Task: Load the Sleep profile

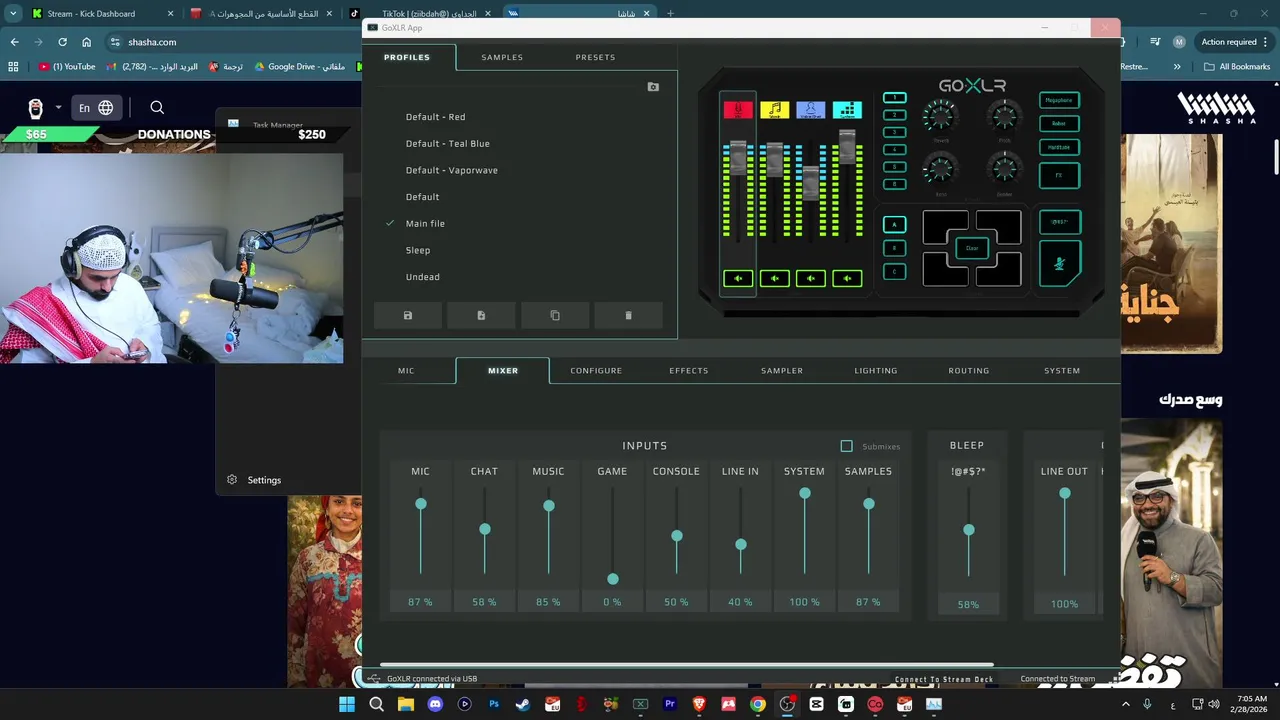Action: [418, 250]
